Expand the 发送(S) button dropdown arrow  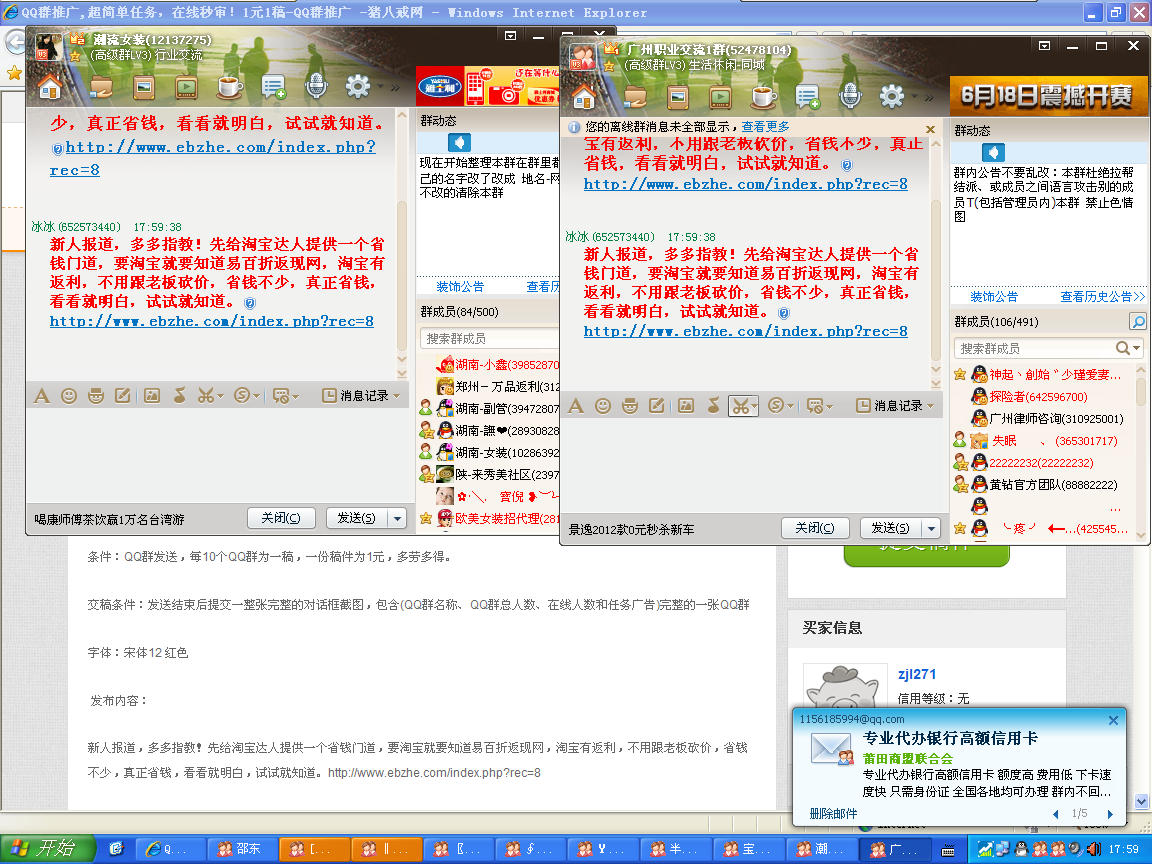(x=930, y=528)
